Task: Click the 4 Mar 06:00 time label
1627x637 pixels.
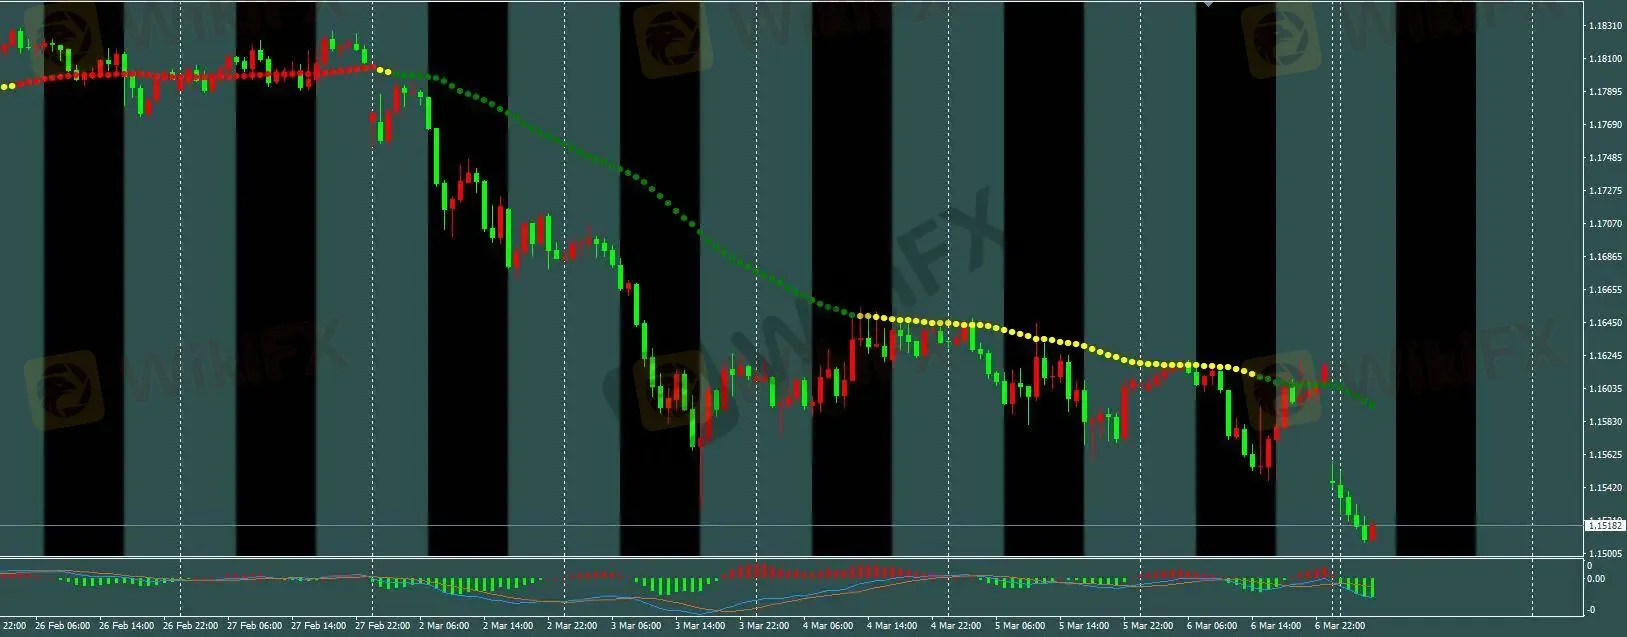Action: point(828,626)
